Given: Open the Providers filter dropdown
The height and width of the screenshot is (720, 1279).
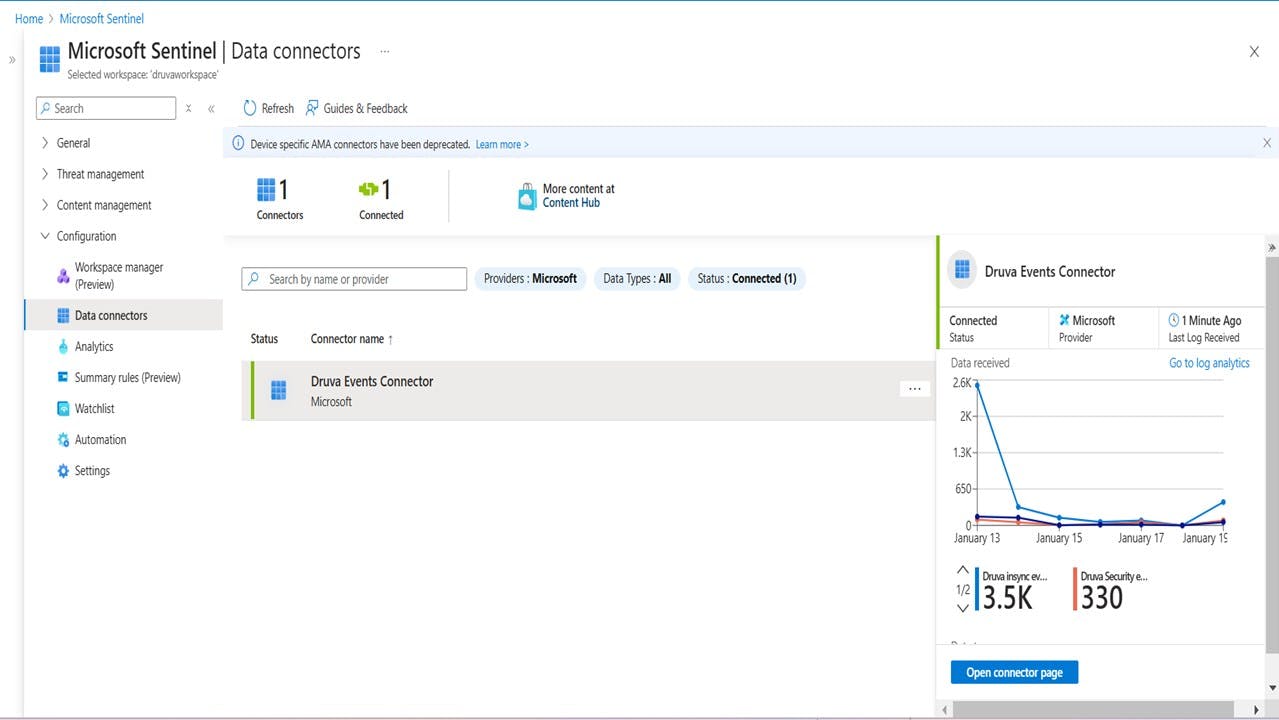Looking at the screenshot, I should [x=530, y=279].
